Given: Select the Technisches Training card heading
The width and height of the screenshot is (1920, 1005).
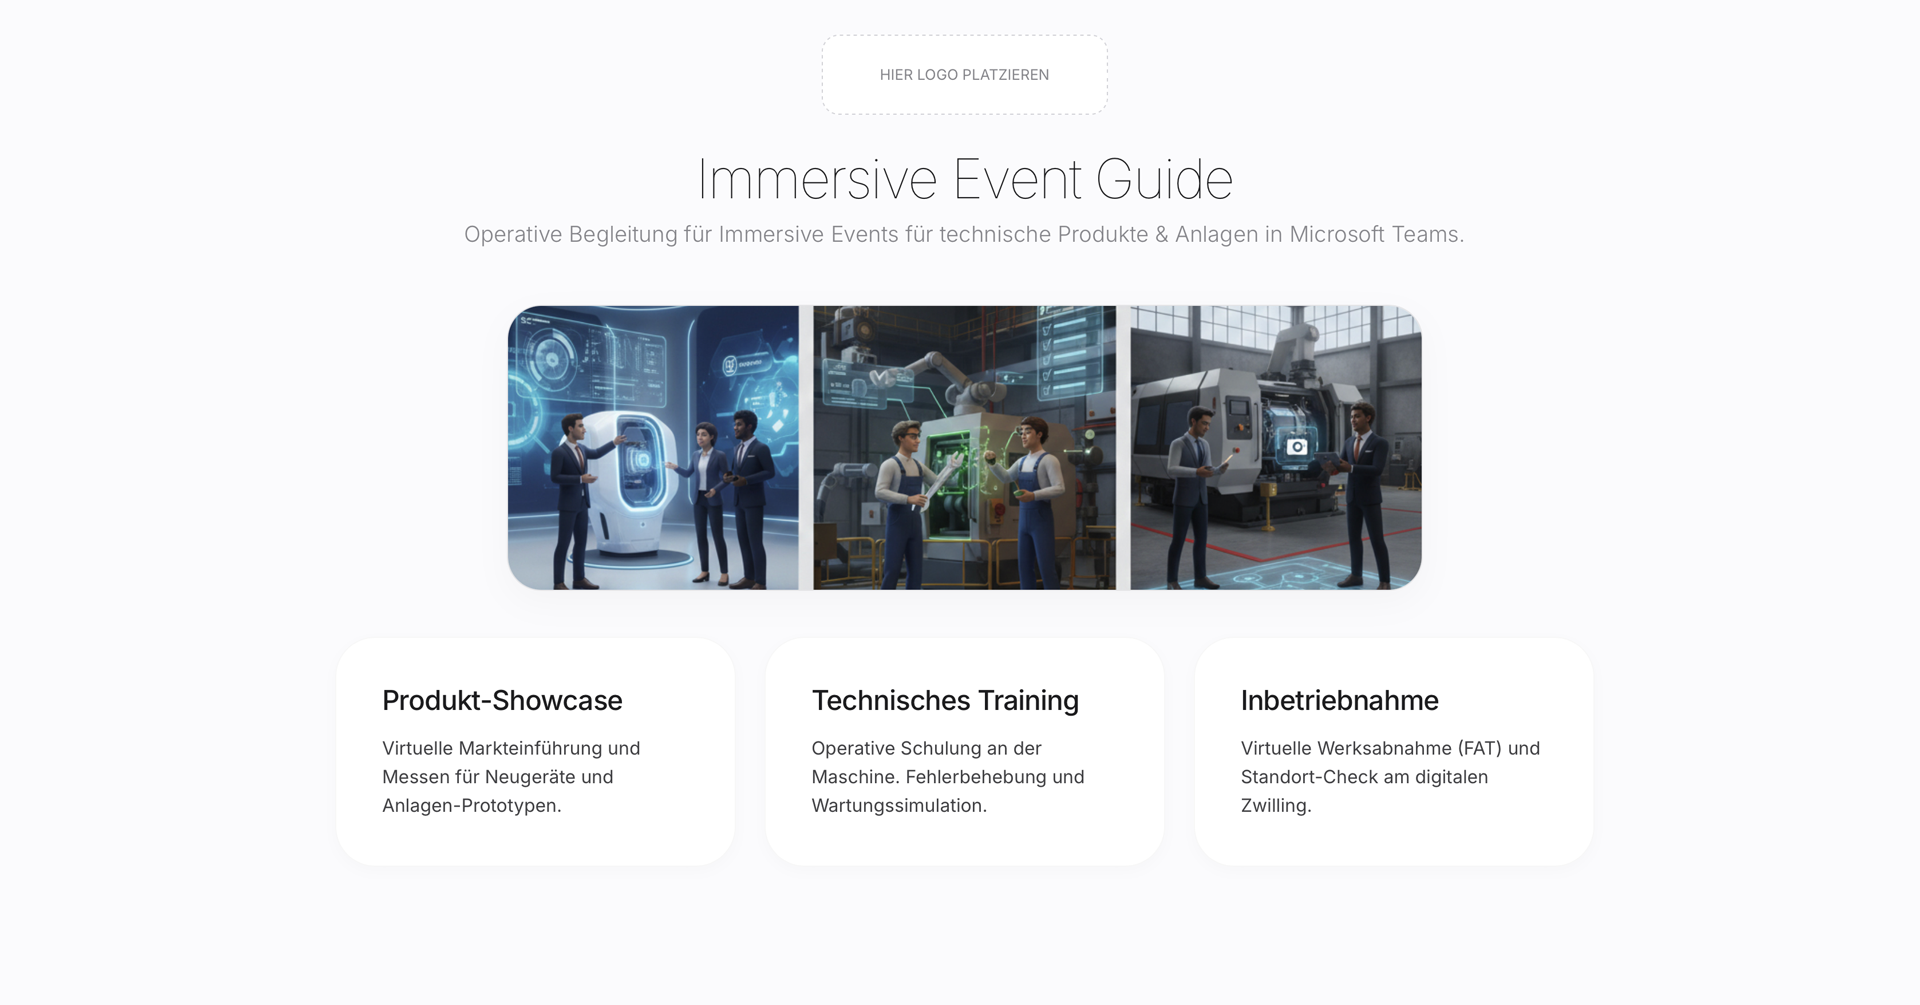Looking at the screenshot, I should pyautogui.click(x=945, y=701).
